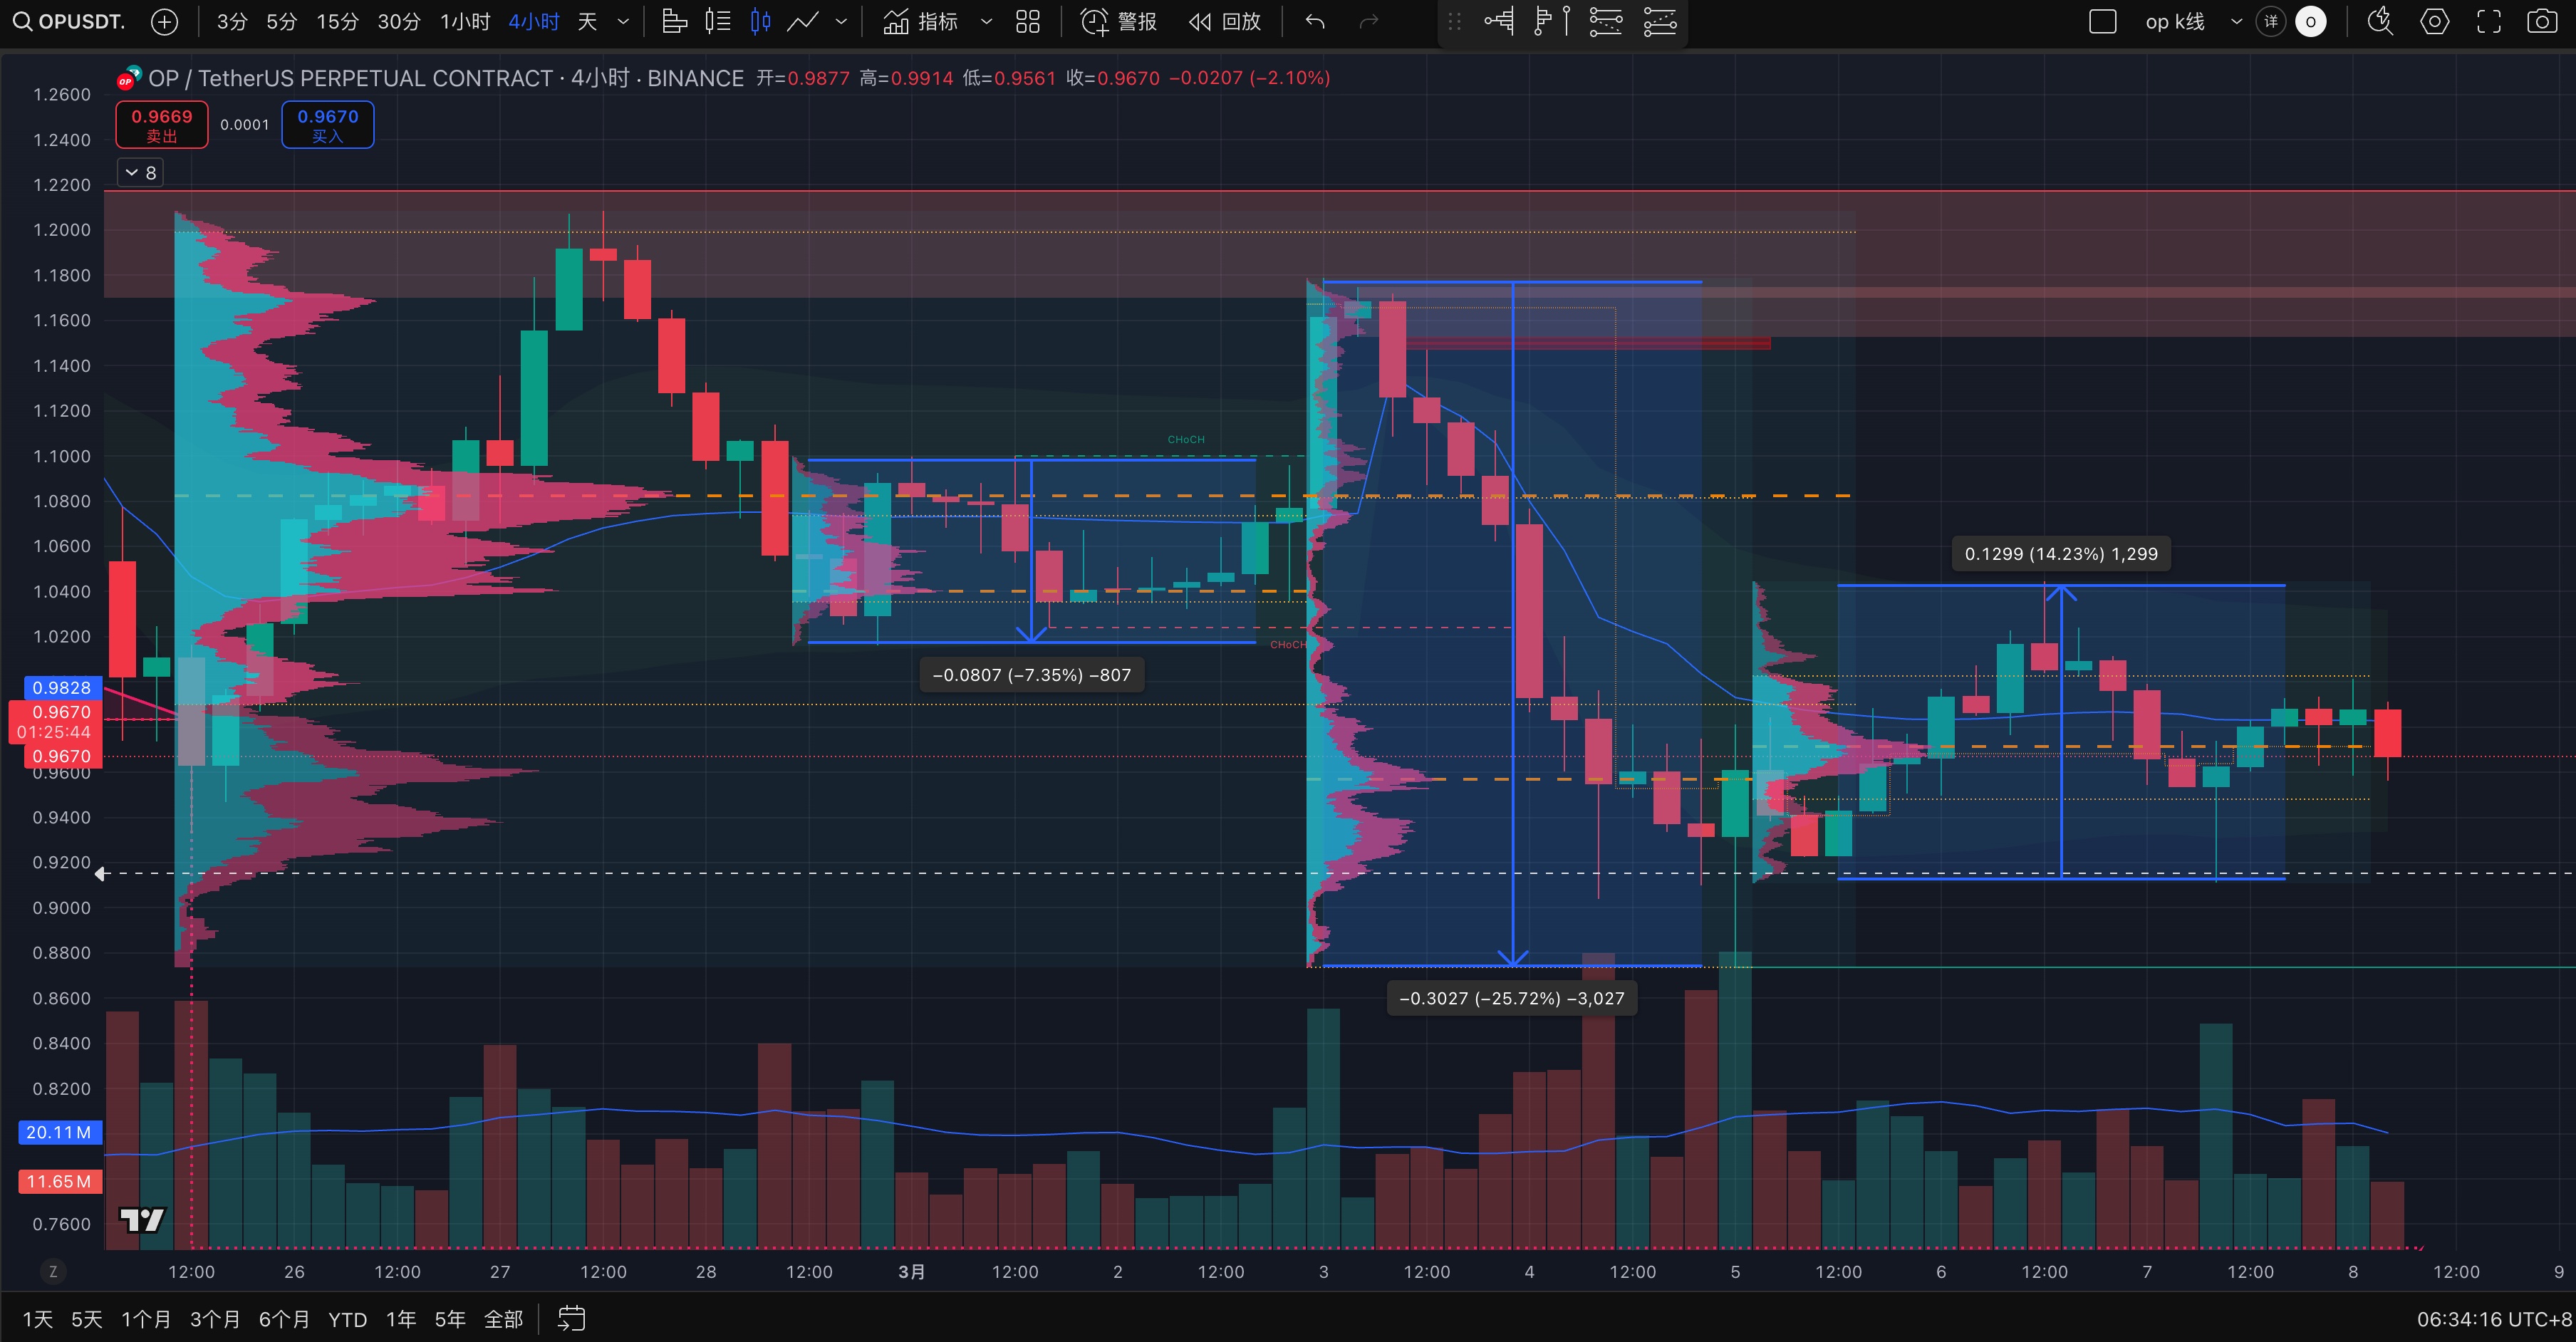Open the layout grid selector icon

click(x=1028, y=21)
